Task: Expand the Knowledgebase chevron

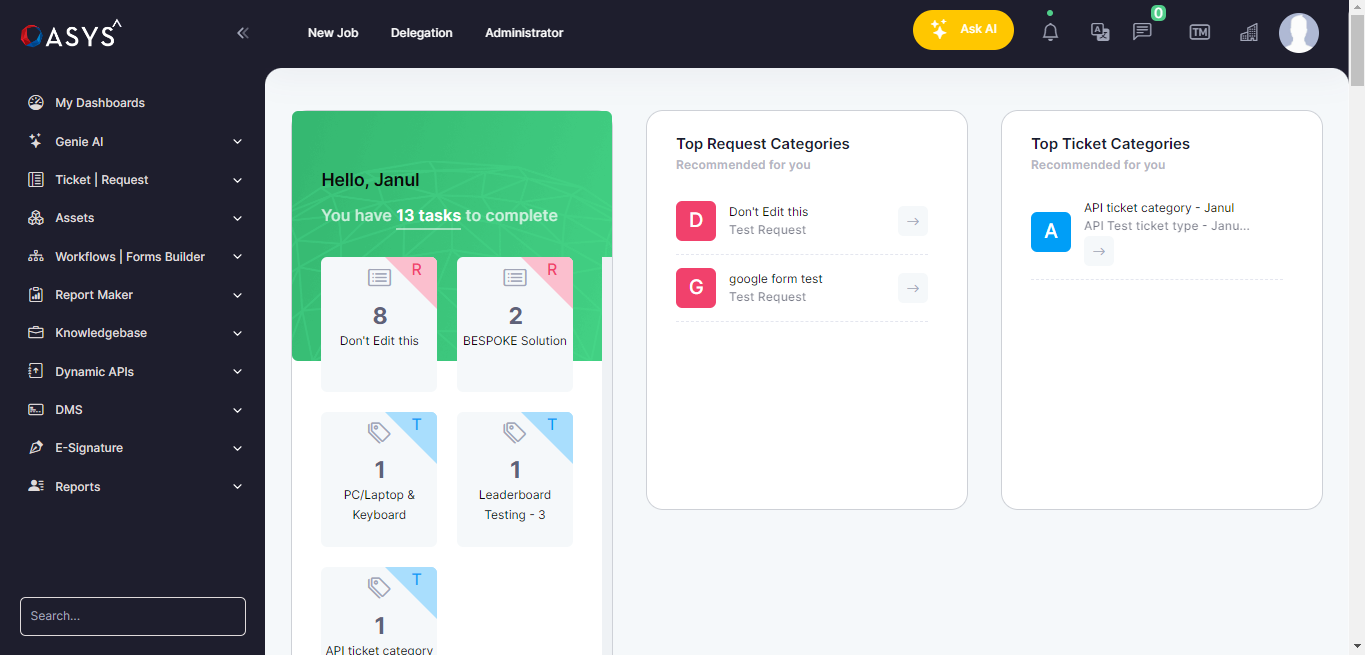Action: (238, 333)
